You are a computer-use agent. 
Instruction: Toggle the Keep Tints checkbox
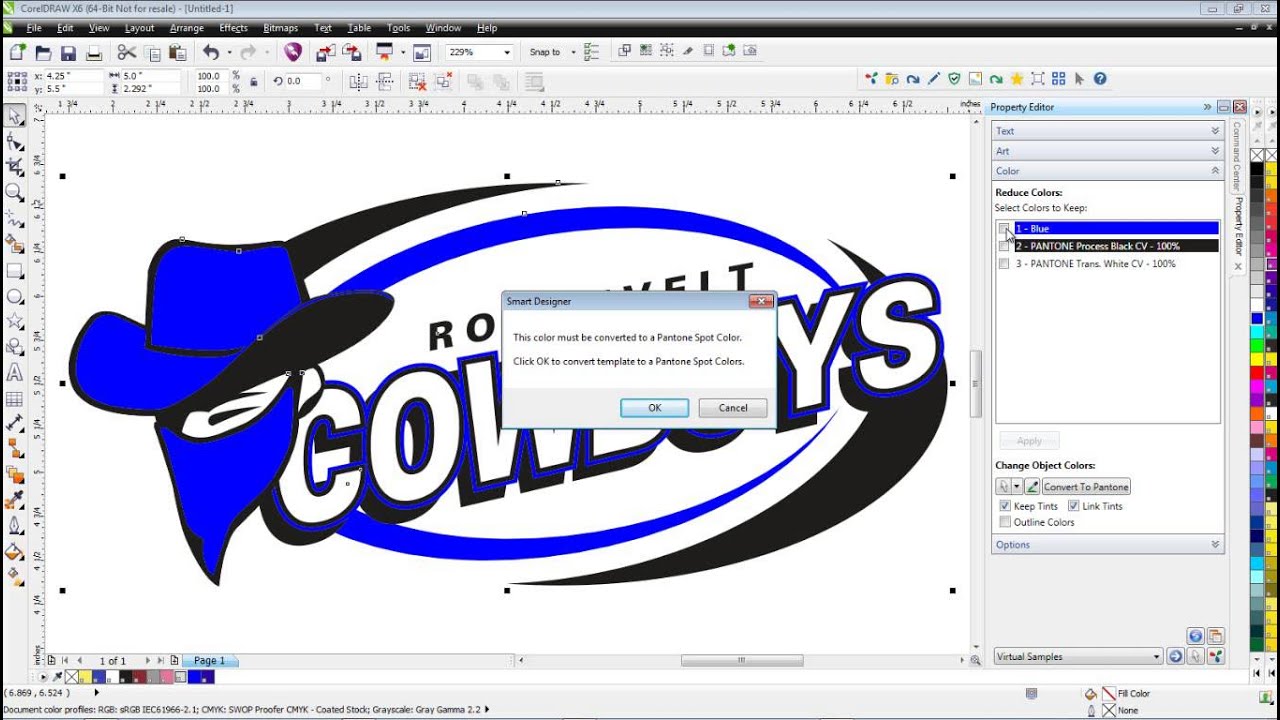1004,506
